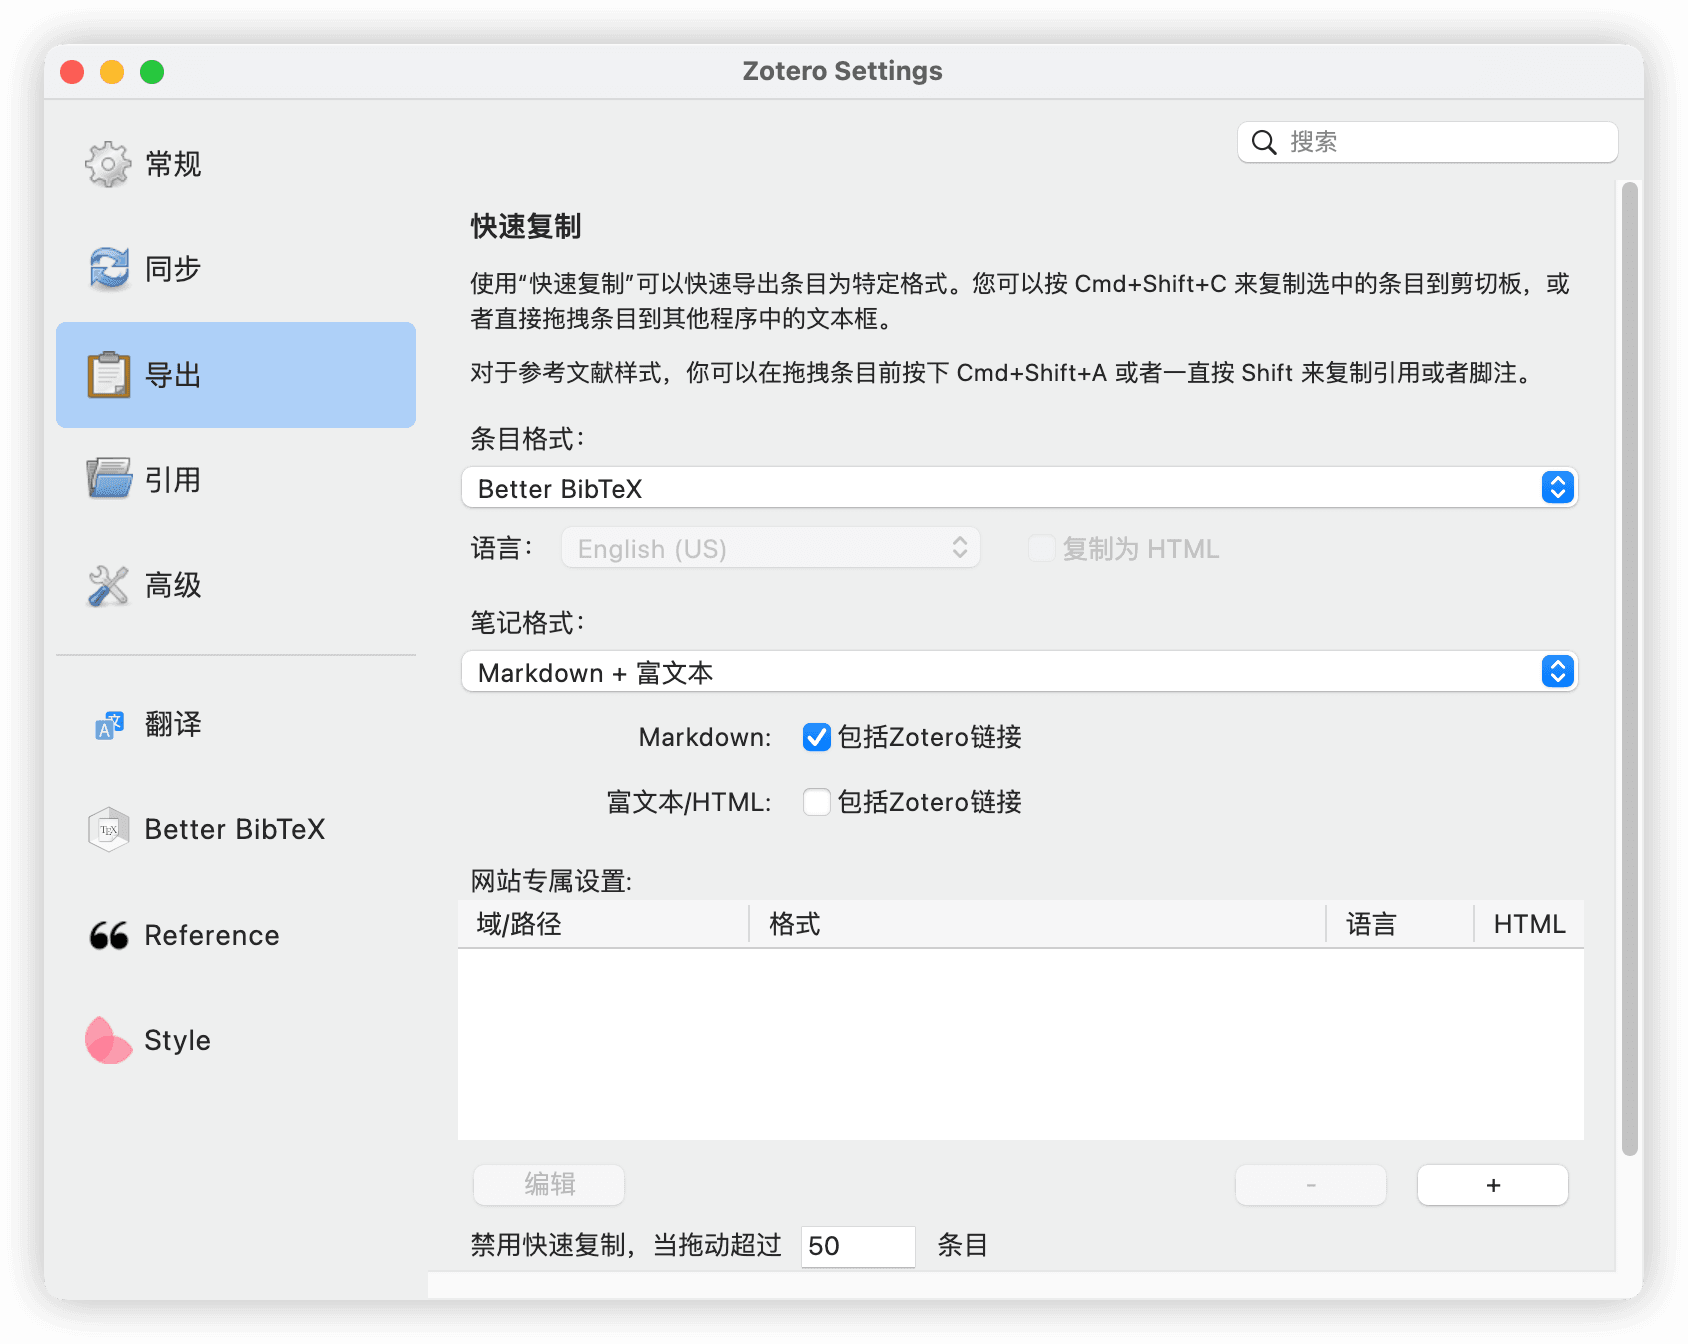Enable rich text/HTML Zotero links checkbox
The width and height of the screenshot is (1688, 1344).
pos(816,802)
